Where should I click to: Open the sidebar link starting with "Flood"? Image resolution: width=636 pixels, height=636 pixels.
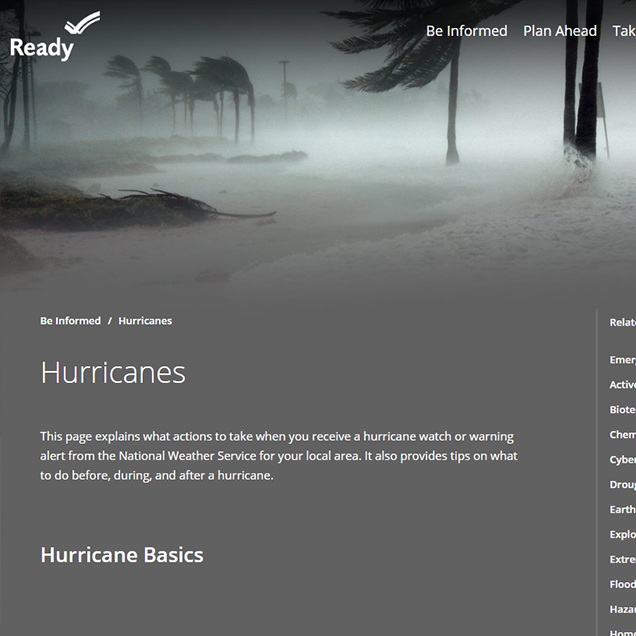tap(622, 584)
